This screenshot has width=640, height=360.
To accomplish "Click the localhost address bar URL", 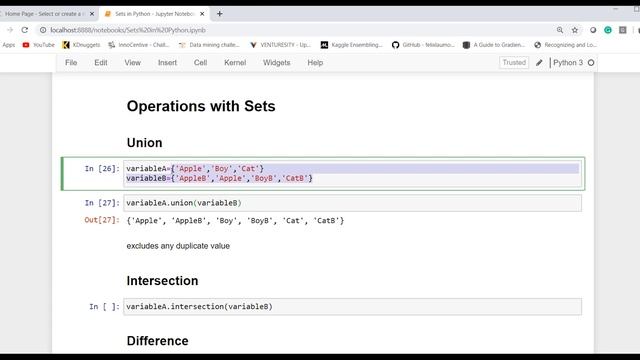I will point(128,30).
